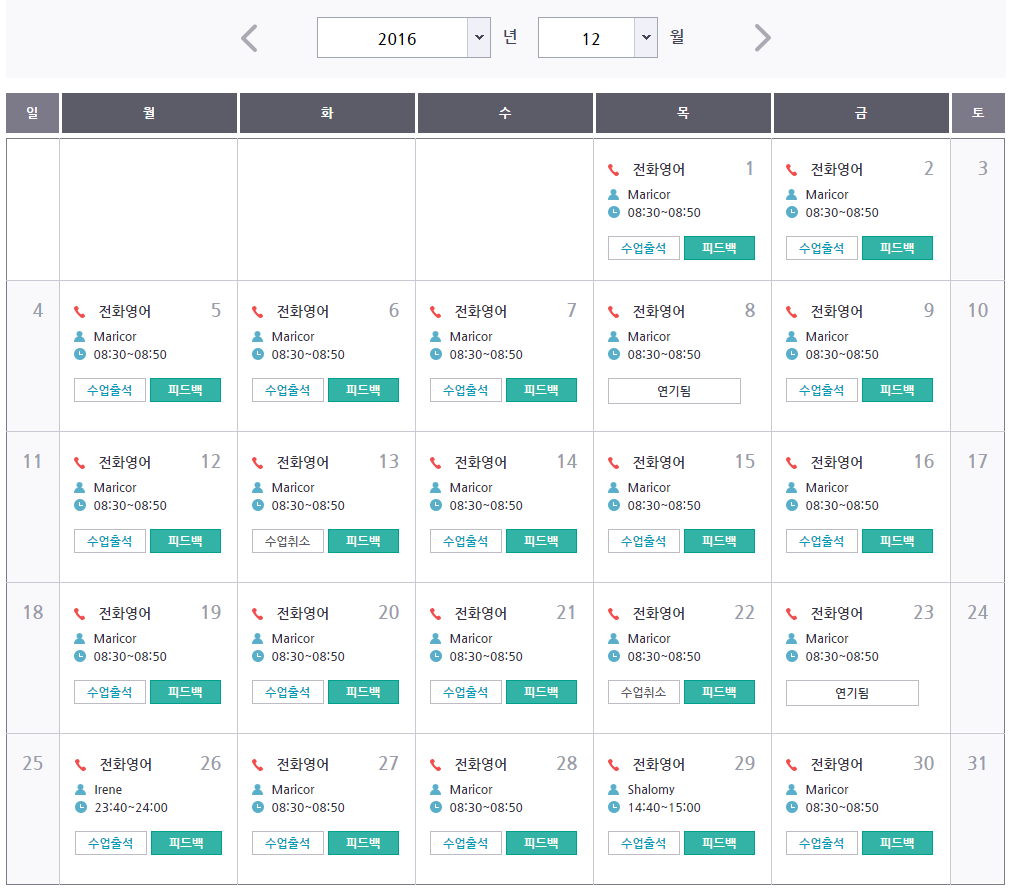
Task: Click the teacher icon beside Shalomy
Action: 614,790
